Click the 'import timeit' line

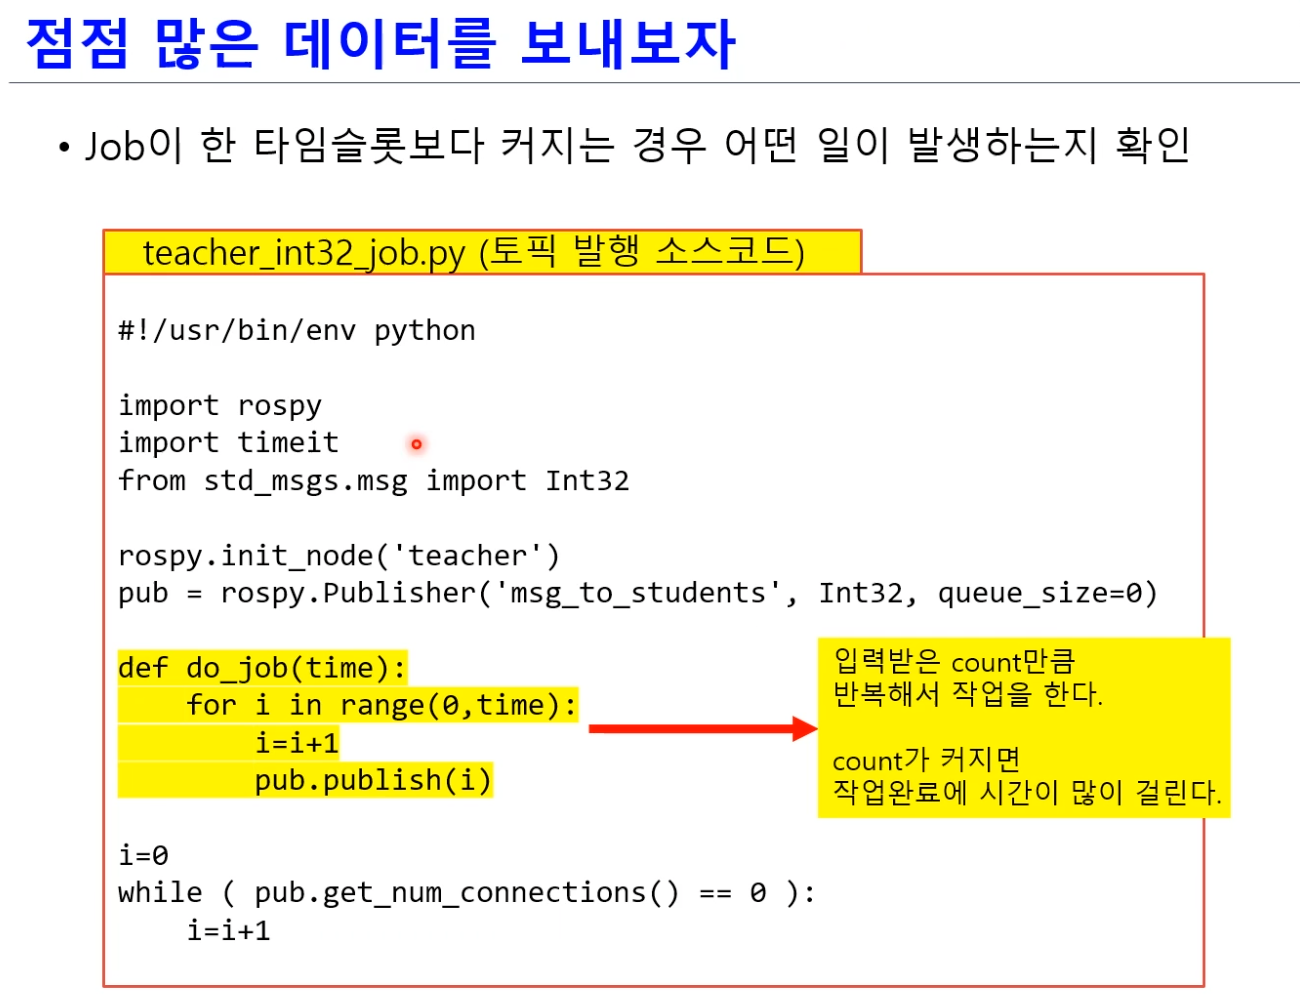[x=228, y=442]
